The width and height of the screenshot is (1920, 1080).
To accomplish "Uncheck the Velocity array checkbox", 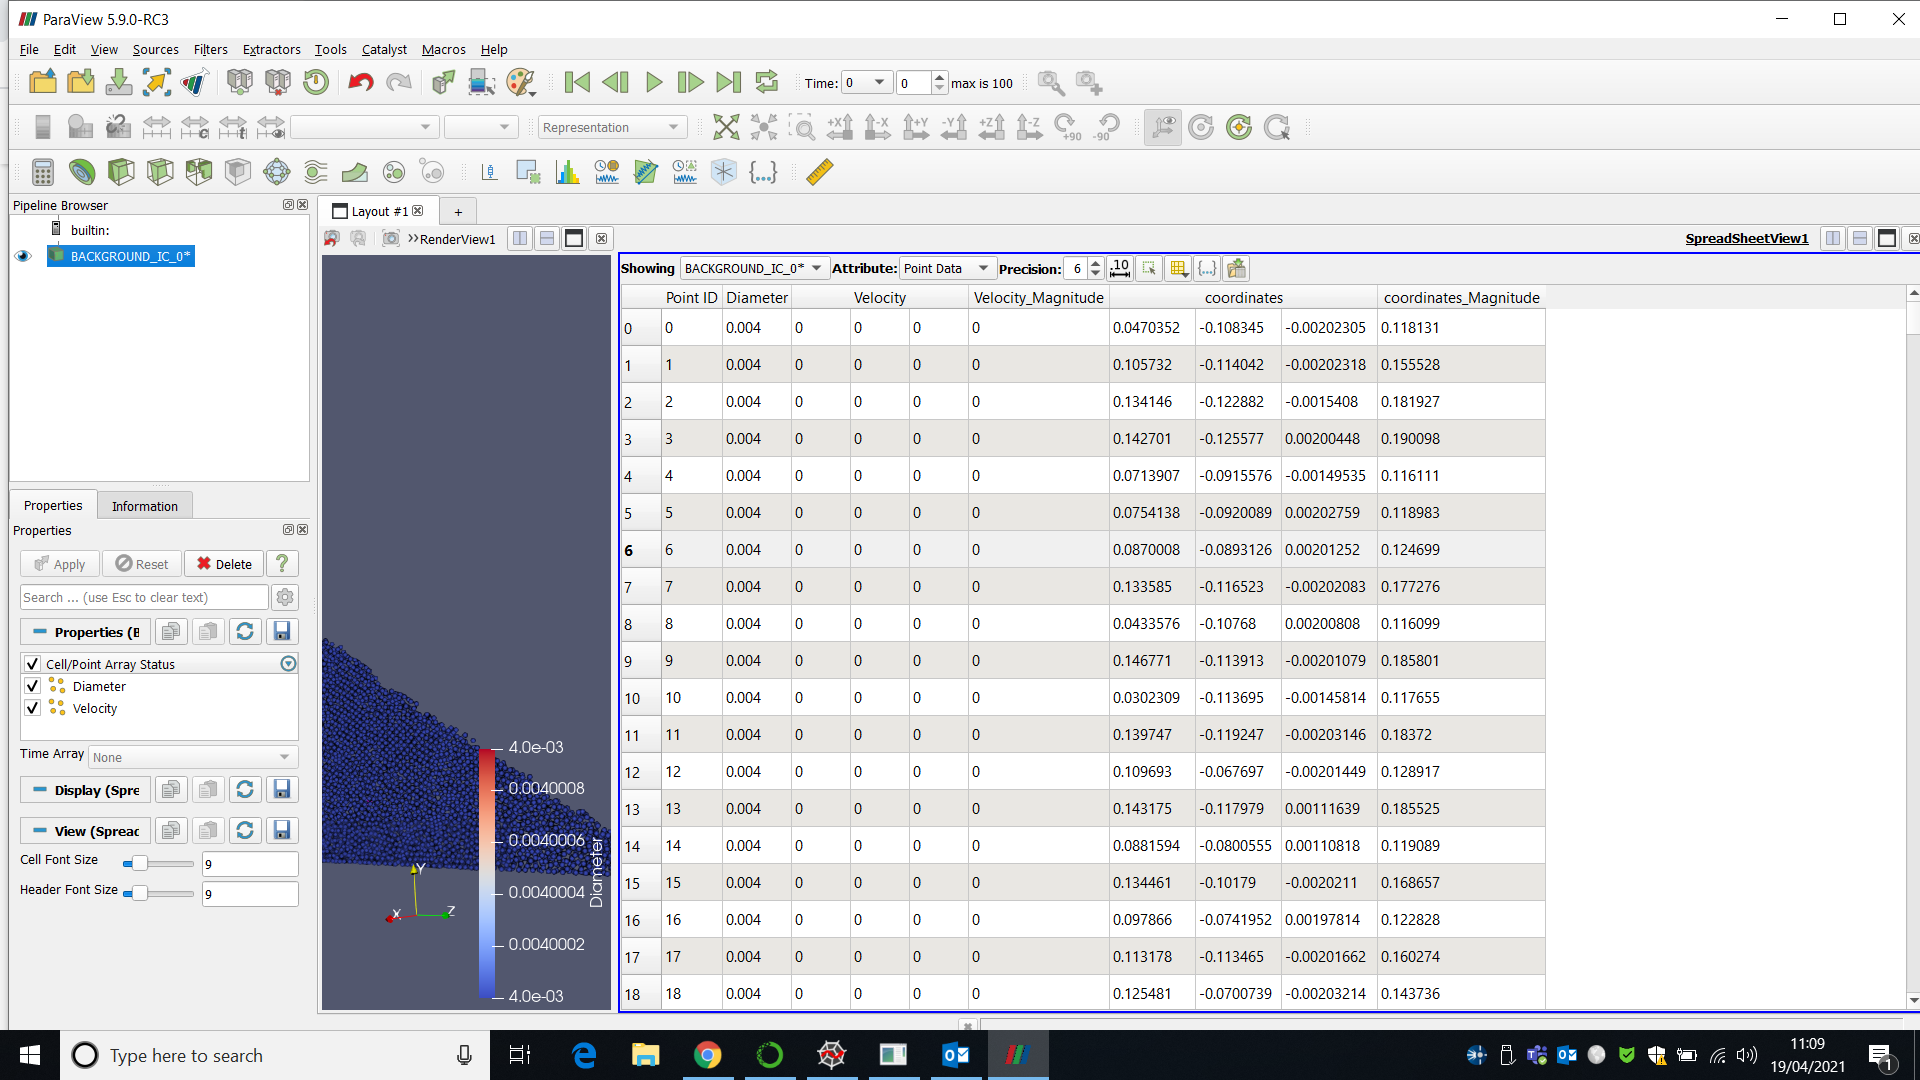I will pos(32,708).
